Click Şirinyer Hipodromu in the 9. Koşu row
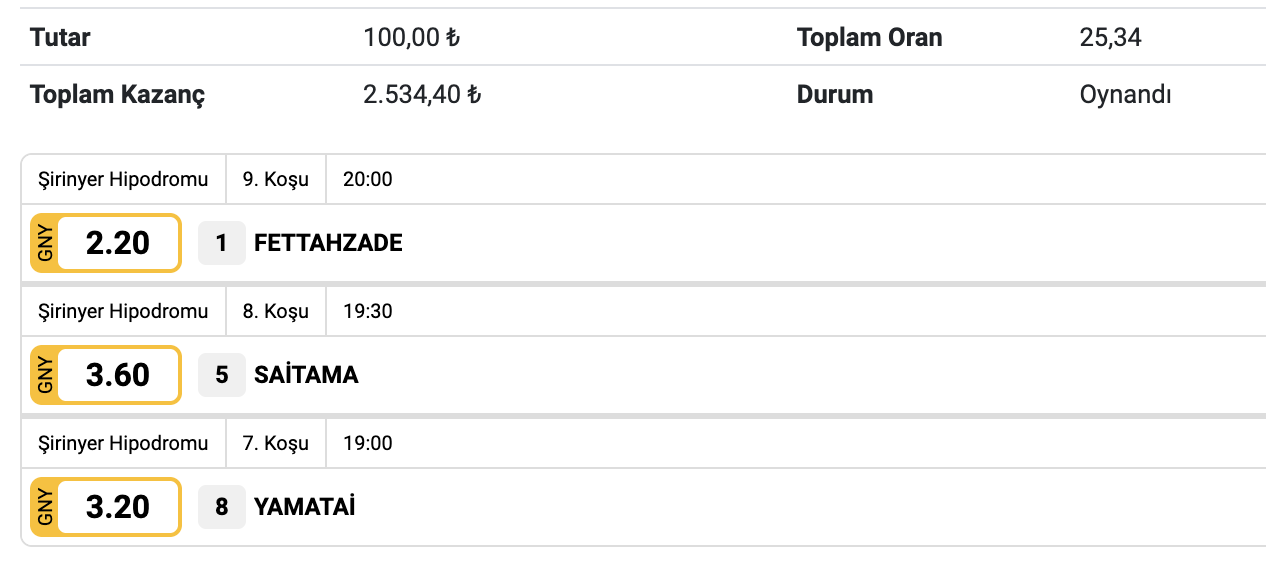The image size is (1266, 566). click(x=123, y=180)
